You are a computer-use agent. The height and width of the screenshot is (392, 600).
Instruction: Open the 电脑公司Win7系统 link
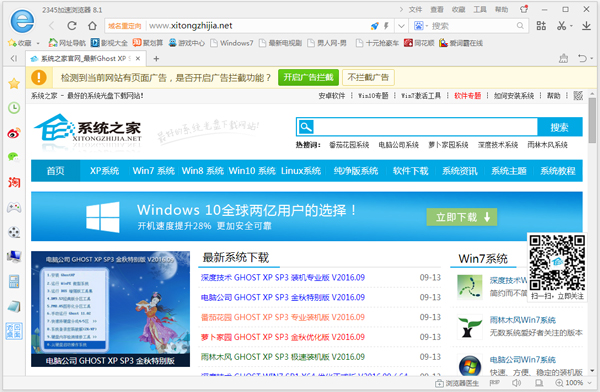coord(523,360)
